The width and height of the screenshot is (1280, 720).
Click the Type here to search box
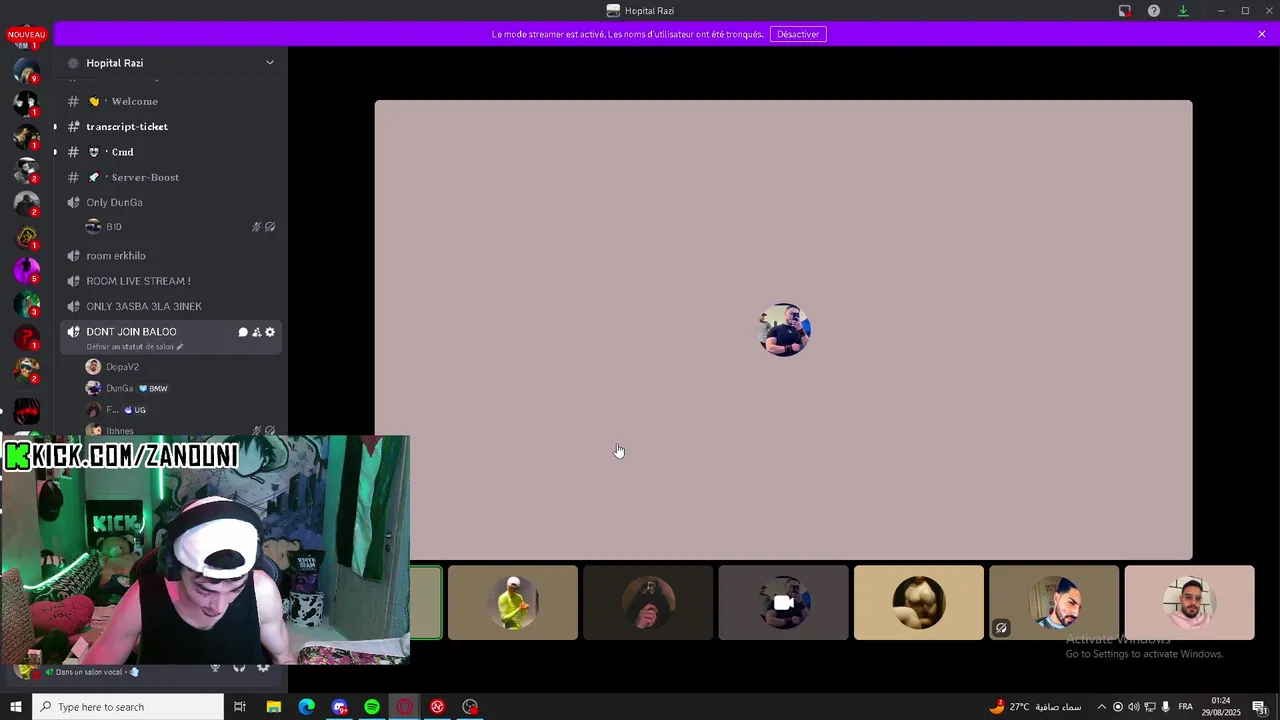(128, 707)
